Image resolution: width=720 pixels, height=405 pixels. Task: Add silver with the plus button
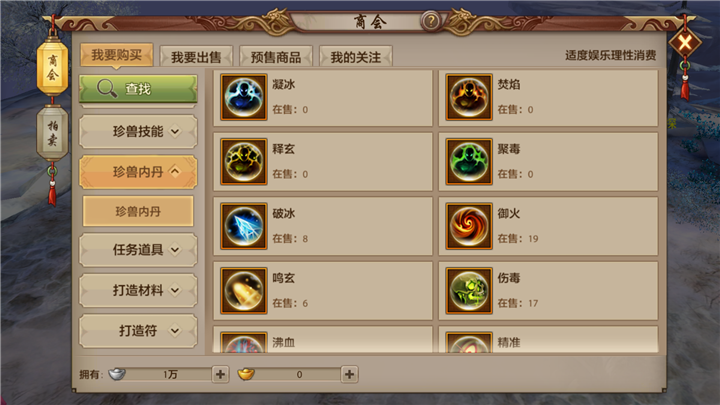coord(220,374)
